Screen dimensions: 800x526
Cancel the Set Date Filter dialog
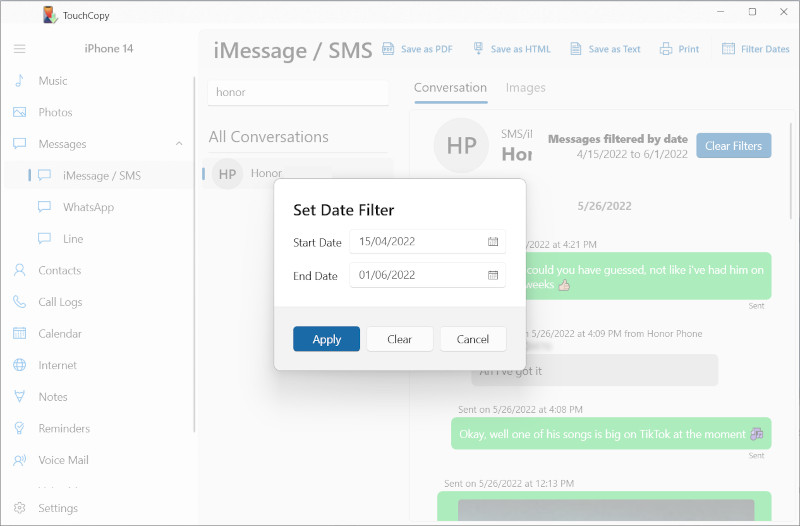click(x=473, y=339)
